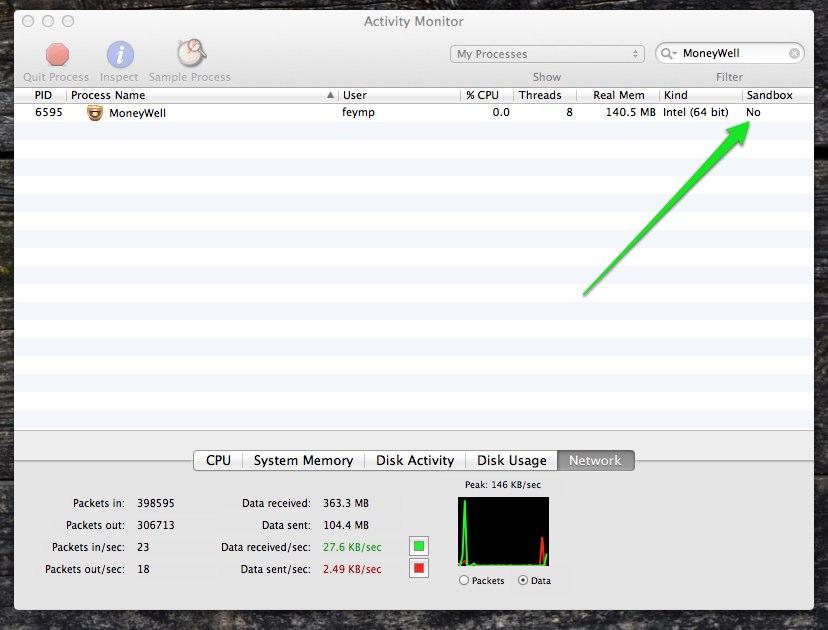The height and width of the screenshot is (630, 828).
Task: Click inside the Filter search field
Action: click(x=735, y=54)
